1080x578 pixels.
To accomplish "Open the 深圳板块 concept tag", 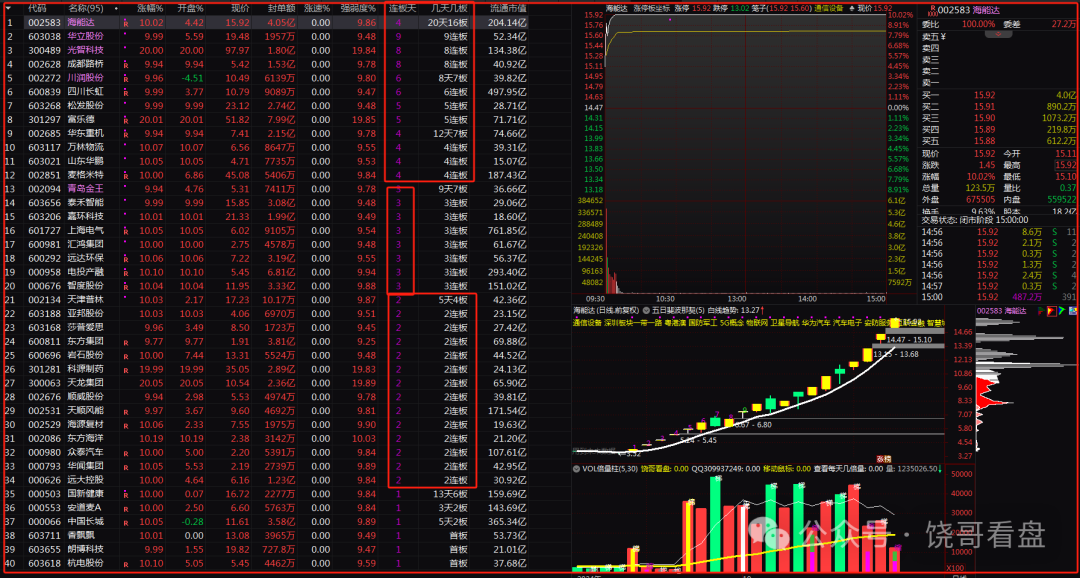I will (618, 322).
